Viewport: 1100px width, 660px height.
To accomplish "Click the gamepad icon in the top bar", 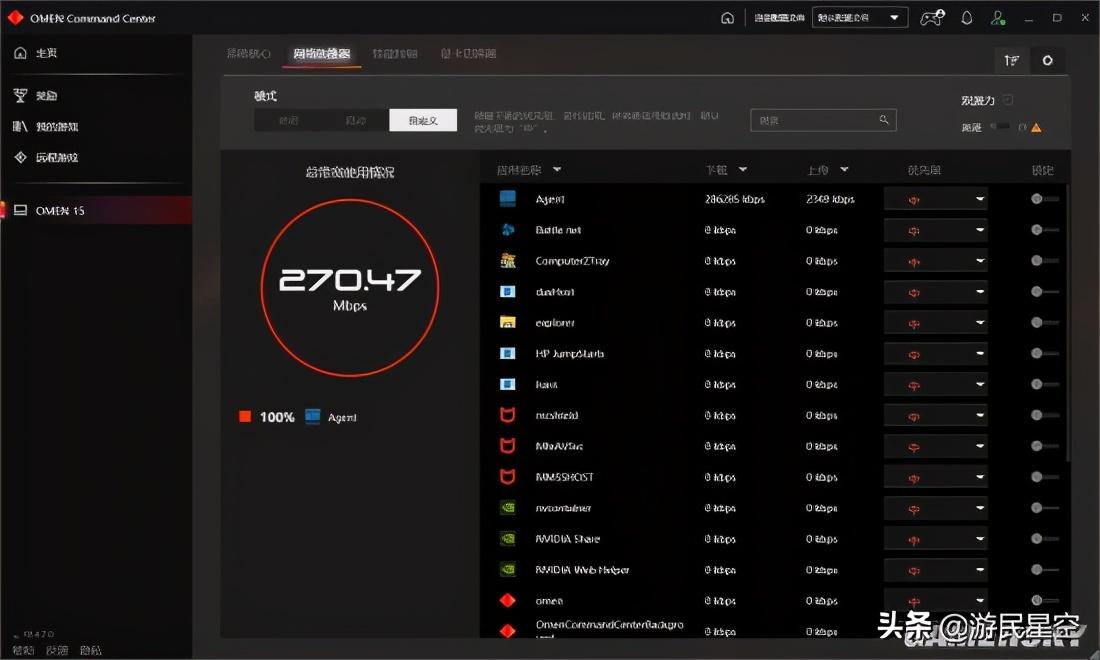I will coord(932,18).
